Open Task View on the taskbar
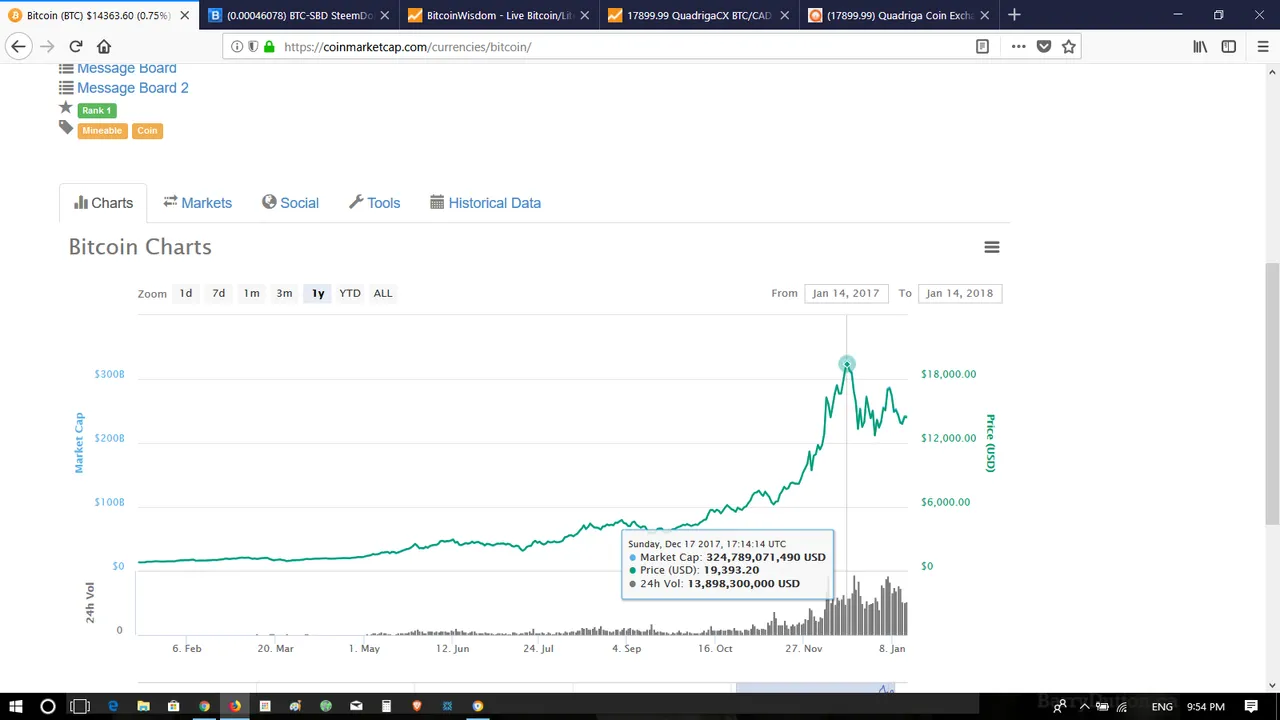Screen dimensions: 1280x720 coord(80,706)
